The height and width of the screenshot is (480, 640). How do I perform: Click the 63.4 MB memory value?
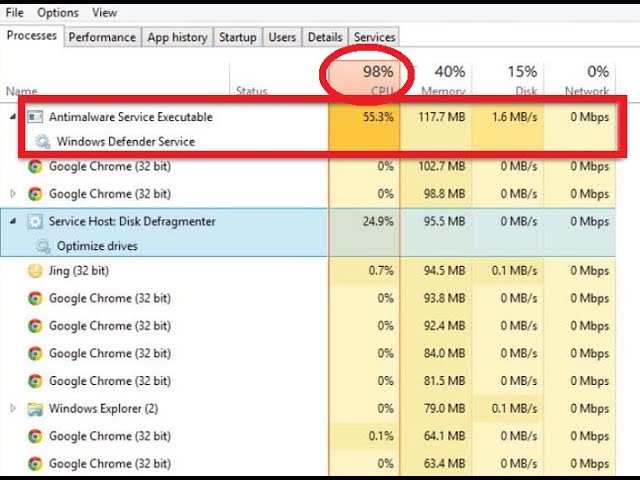pos(444,464)
